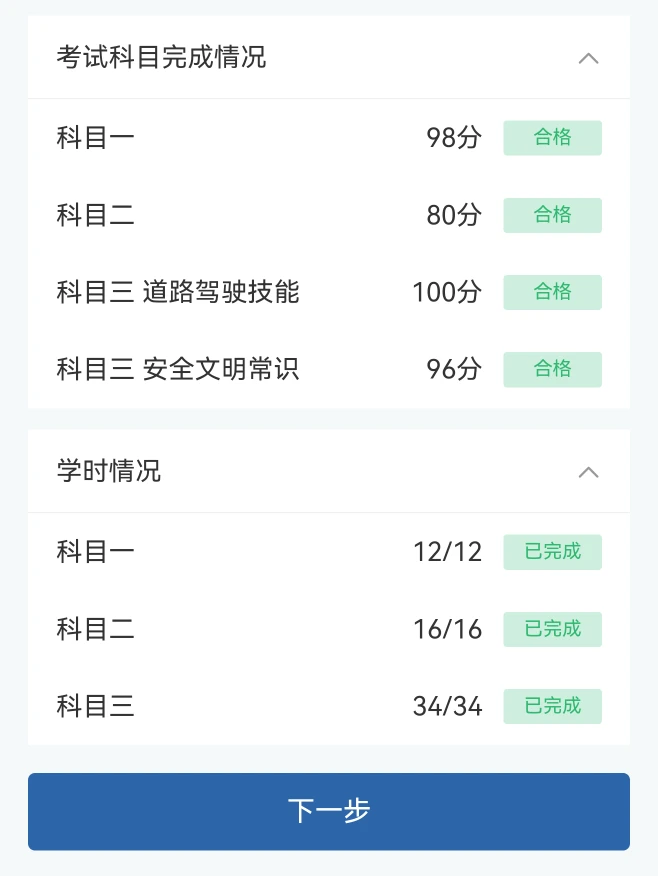The width and height of the screenshot is (658, 876).
Task: Click the 34/34 hours value
Action: pos(447,707)
